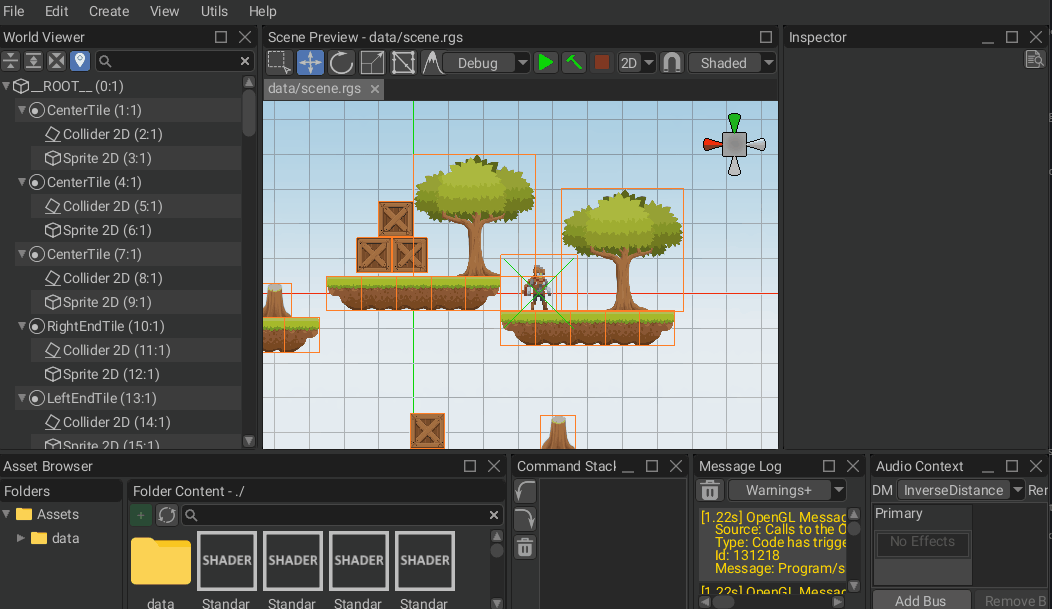Open the Warnings+ filter dropdown
The image size is (1052, 609).
tap(787, 490)
